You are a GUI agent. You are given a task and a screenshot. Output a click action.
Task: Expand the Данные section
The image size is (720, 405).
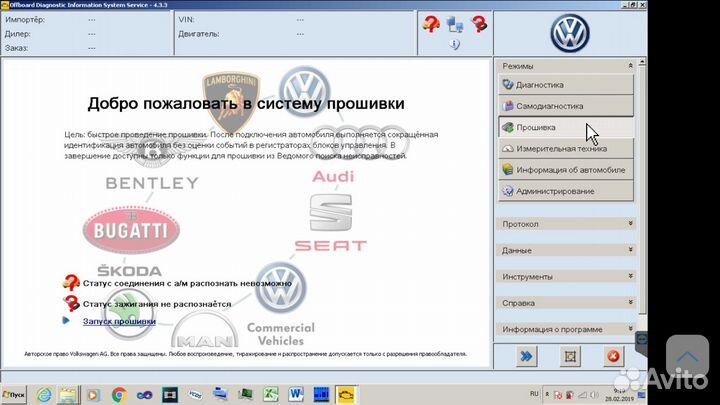point(630,250)
